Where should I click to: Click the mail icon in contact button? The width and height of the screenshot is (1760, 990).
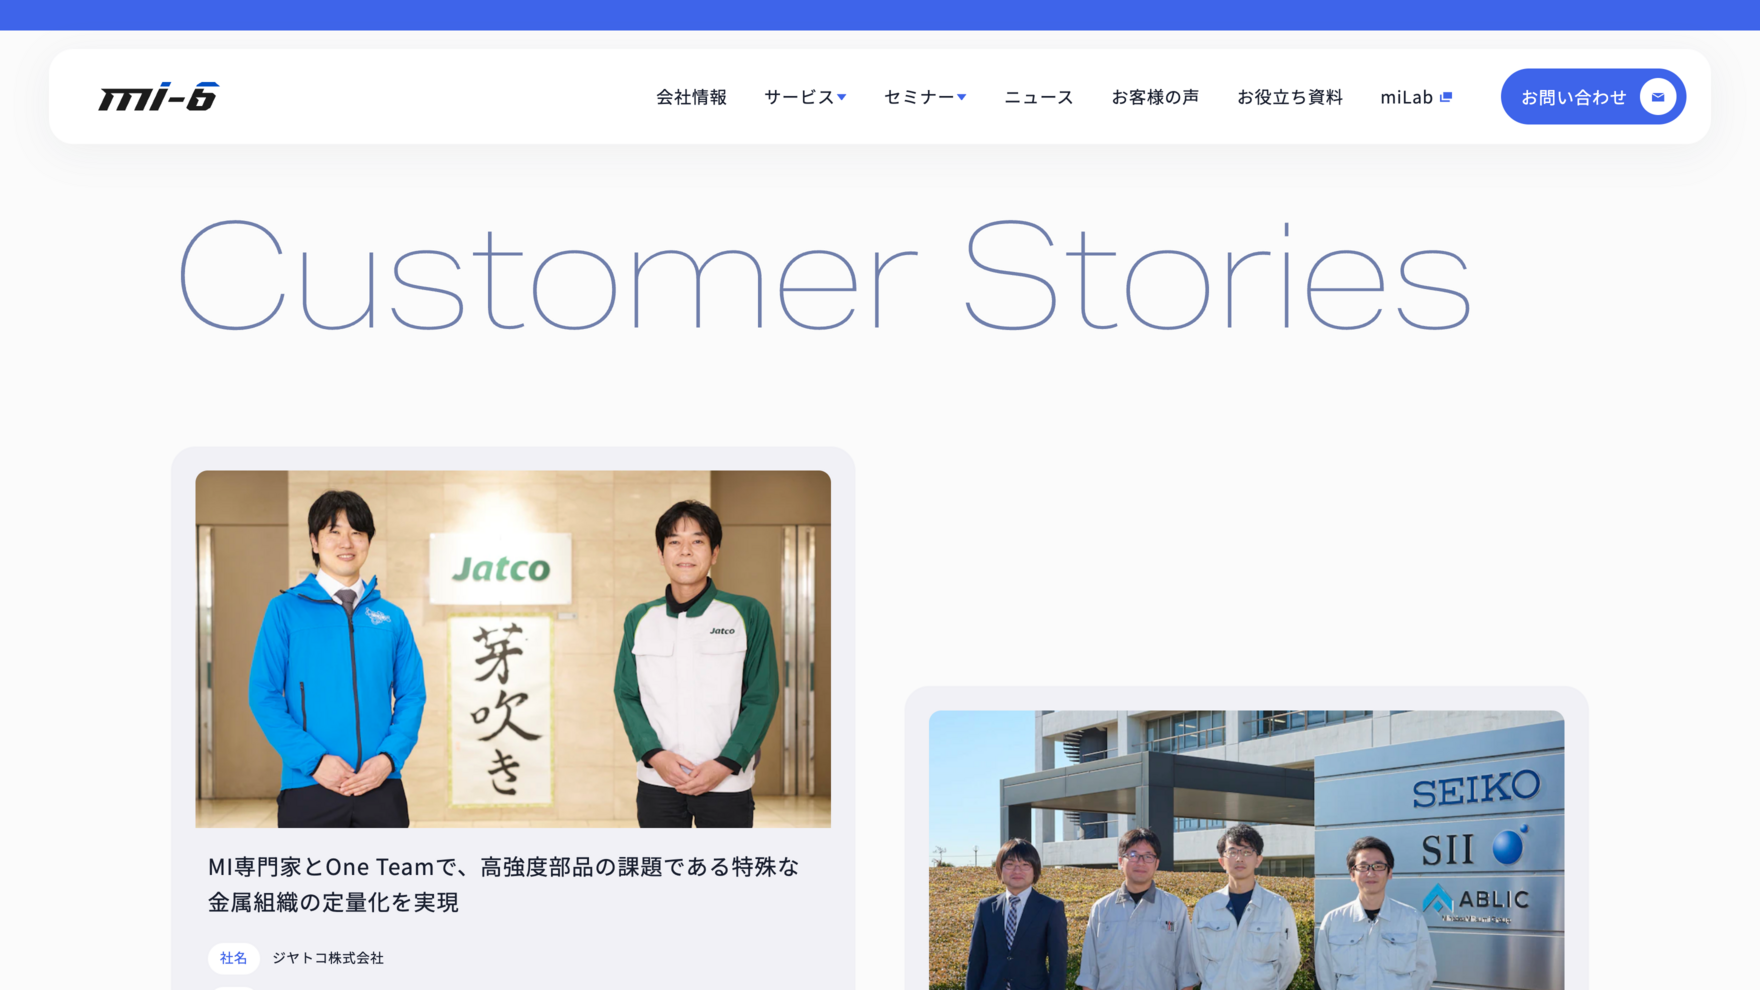click(1657, 97)
